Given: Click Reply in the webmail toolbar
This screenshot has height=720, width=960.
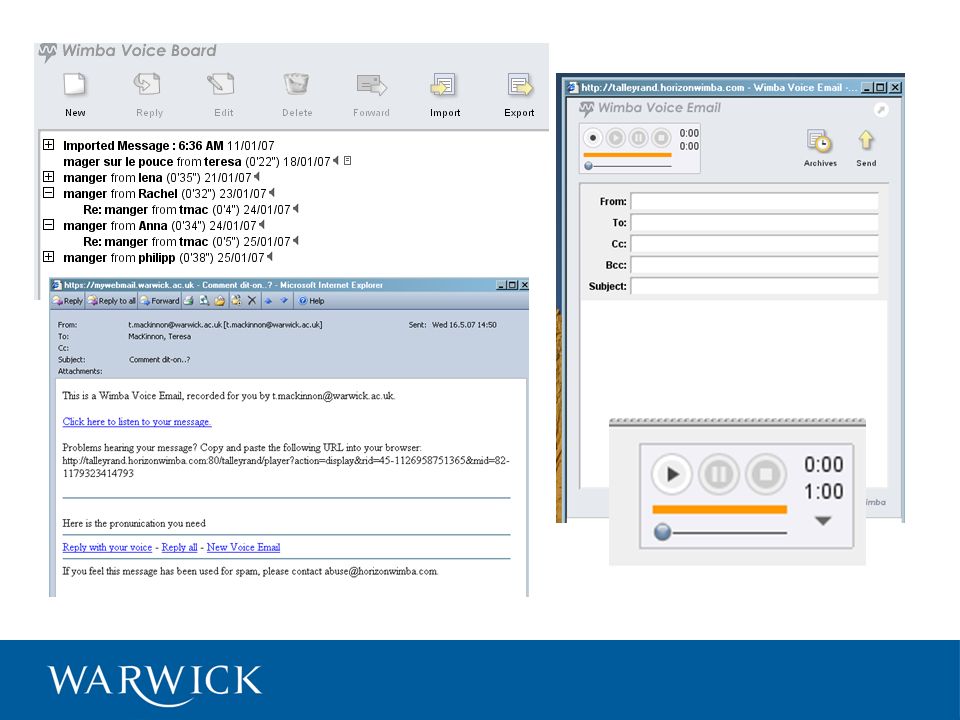Looking at the screenshot, I should tap(68, 301).
